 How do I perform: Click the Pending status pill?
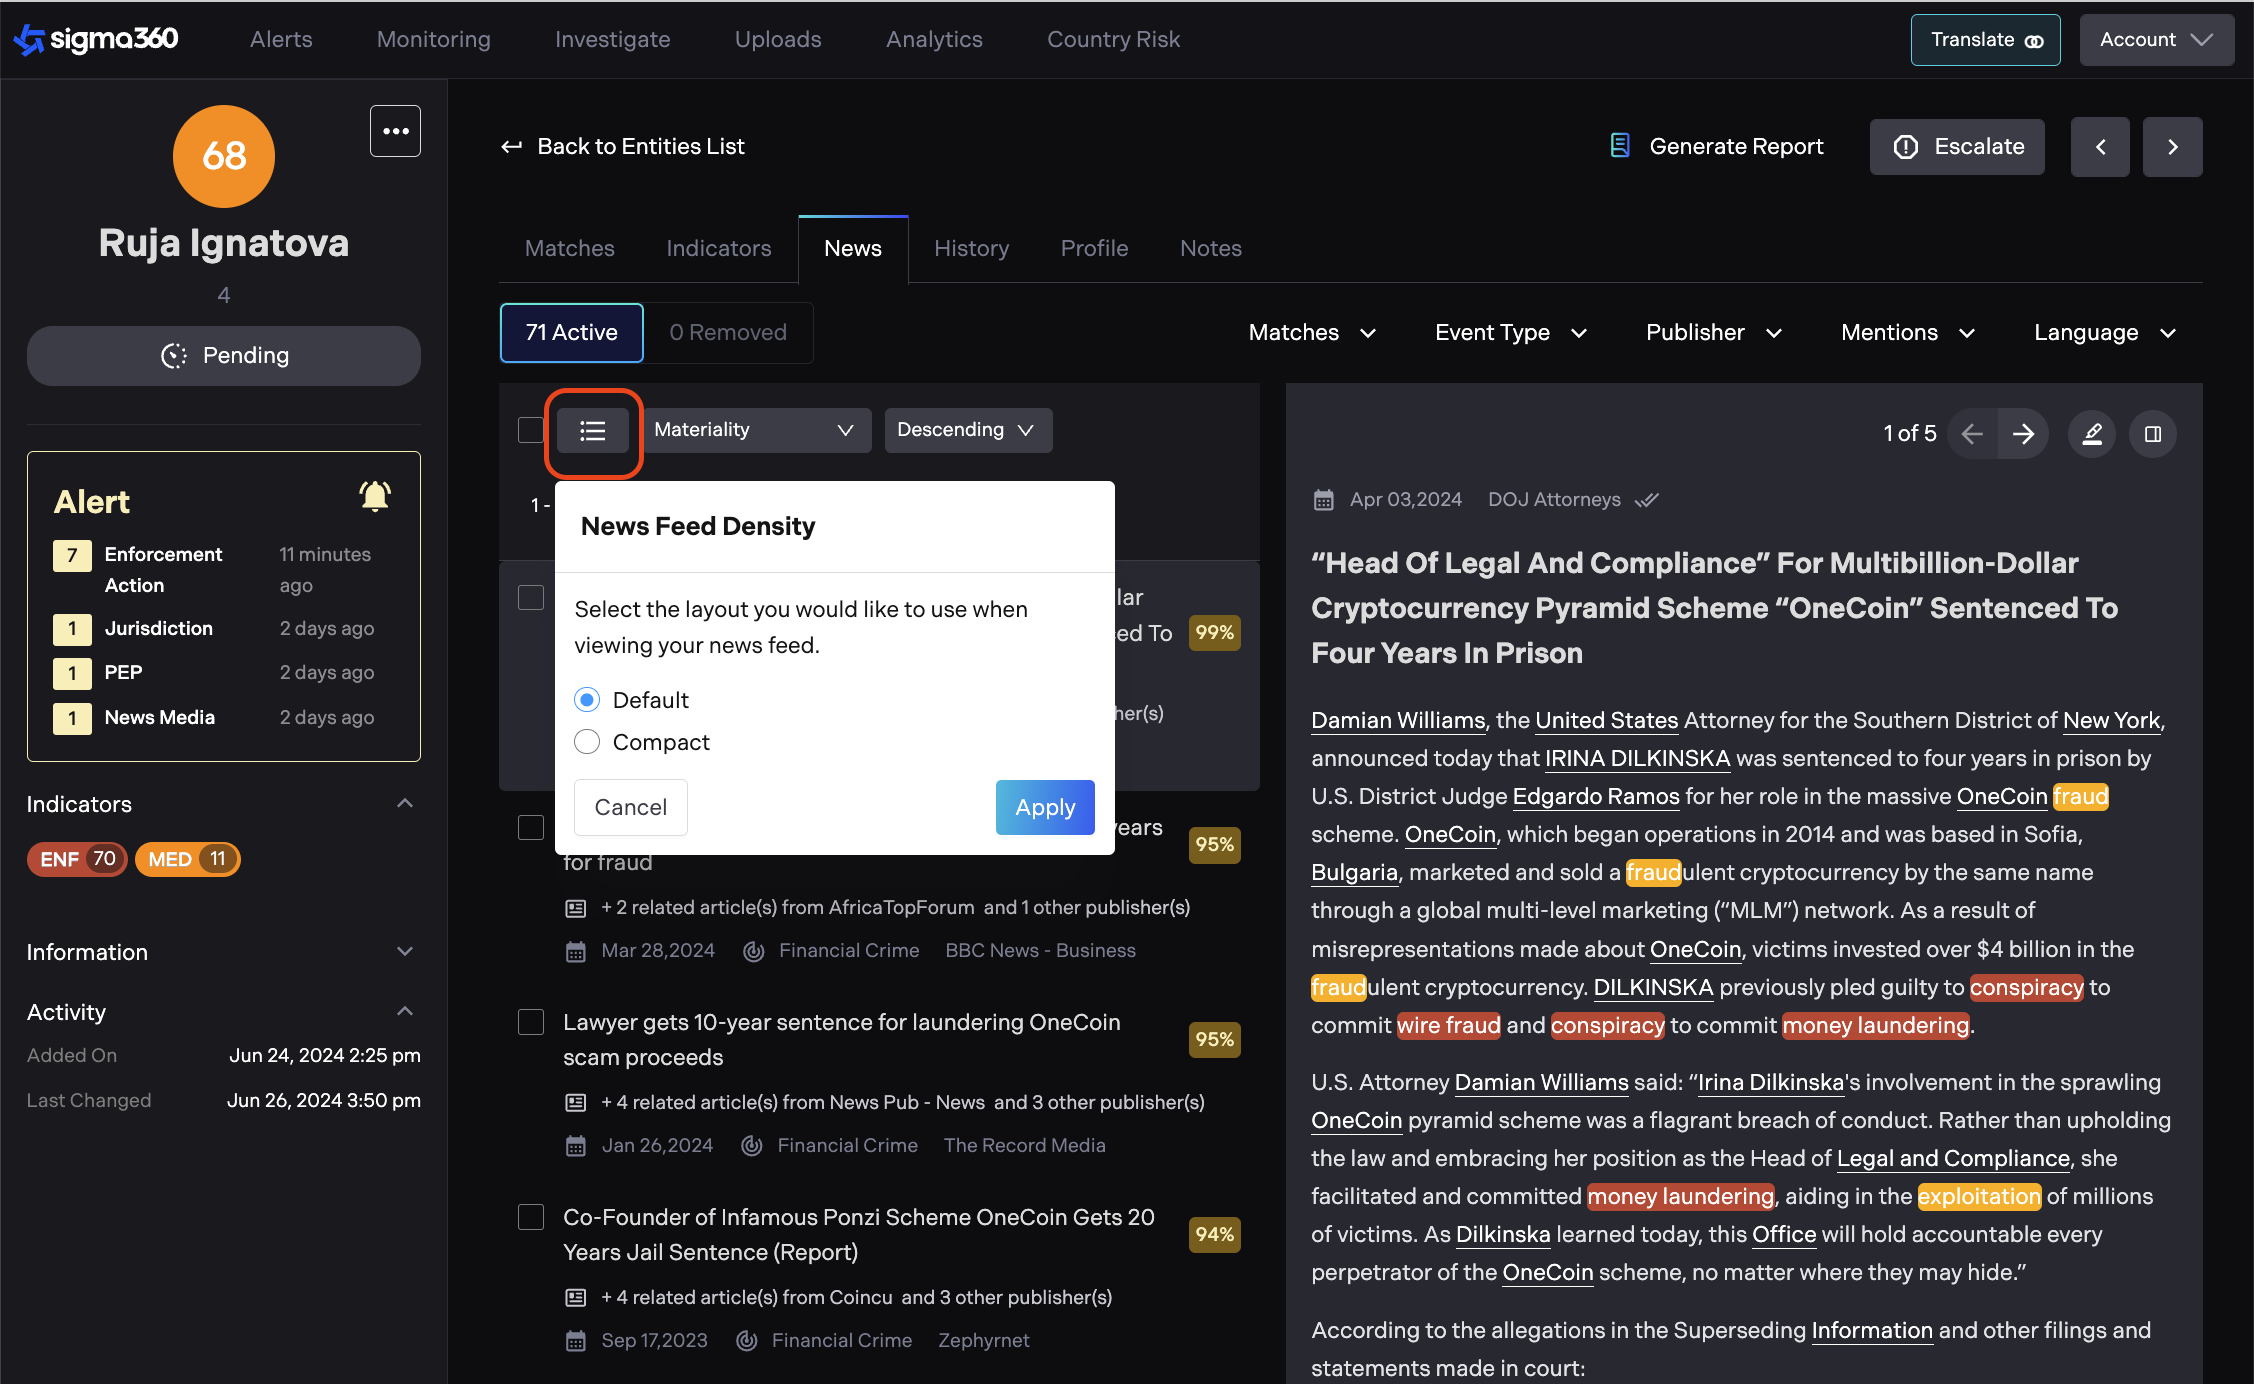tap(224, 356)
